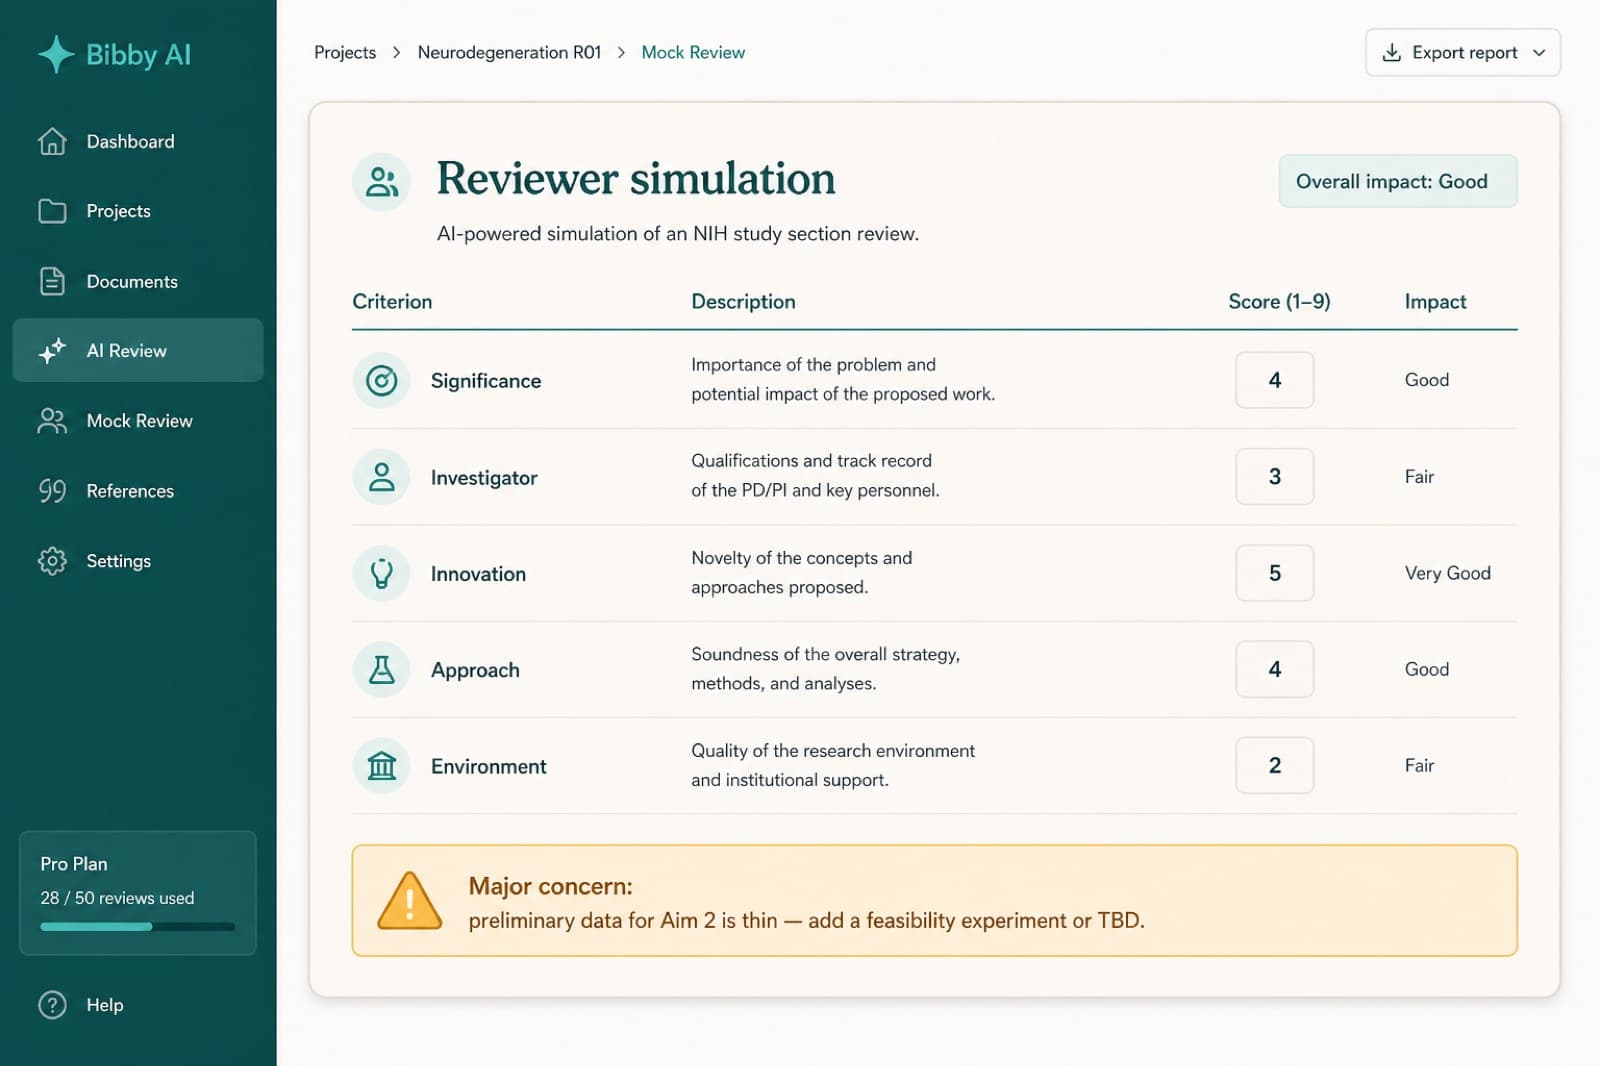Open Neurodegeneration R01 breadcrumb link

point(509,52)
